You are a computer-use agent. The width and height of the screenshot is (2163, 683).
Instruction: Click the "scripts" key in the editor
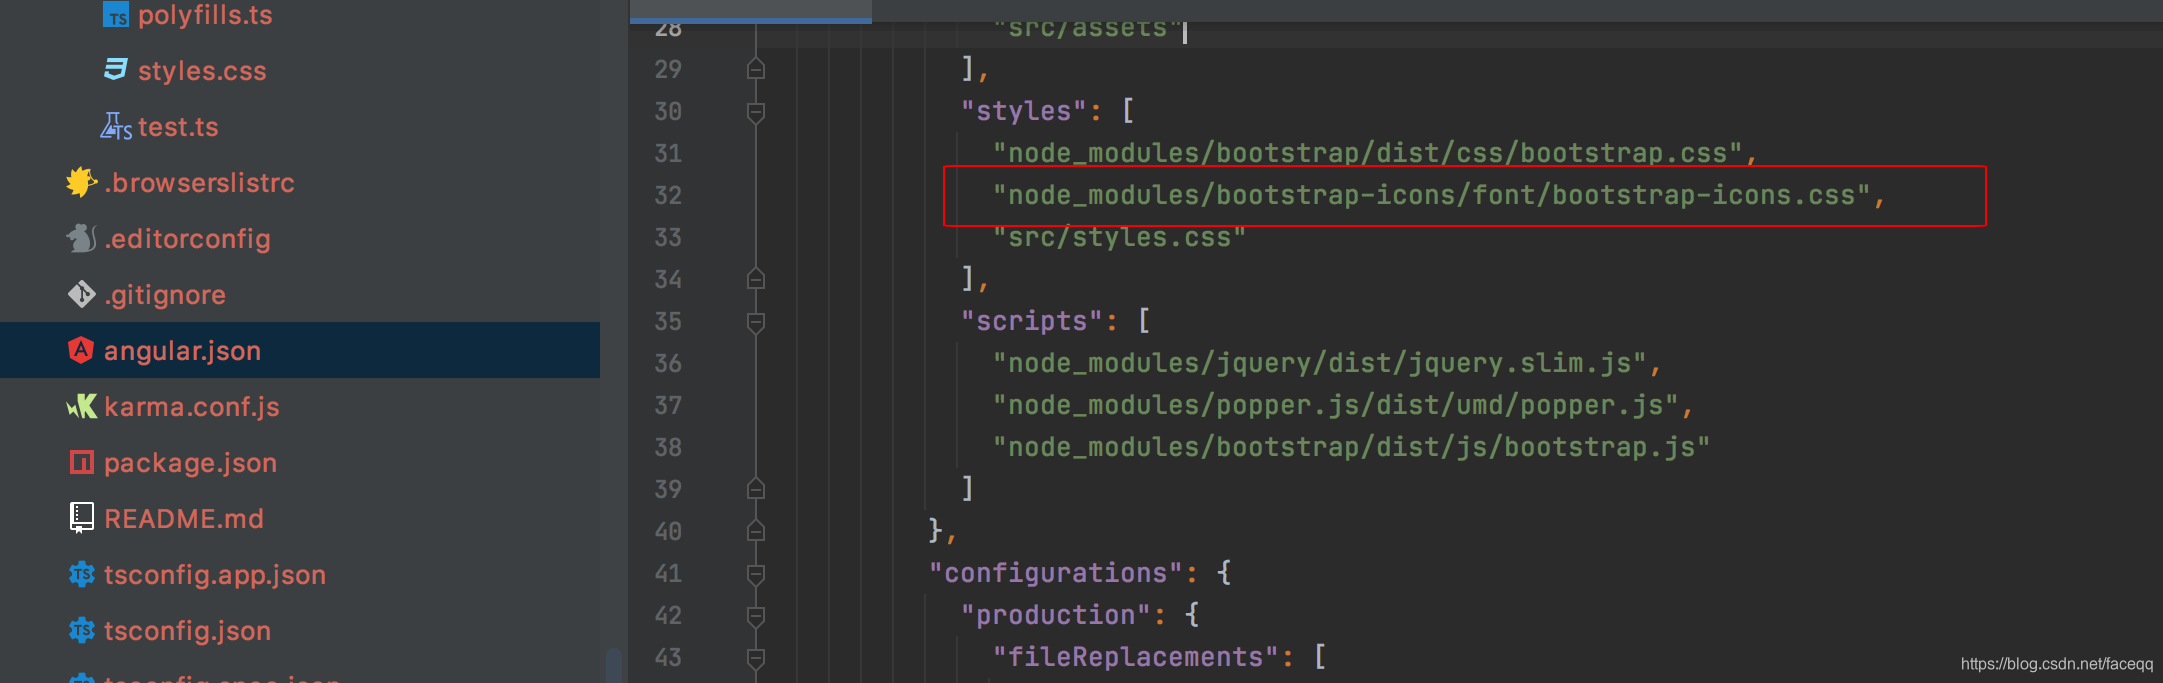1031,321
